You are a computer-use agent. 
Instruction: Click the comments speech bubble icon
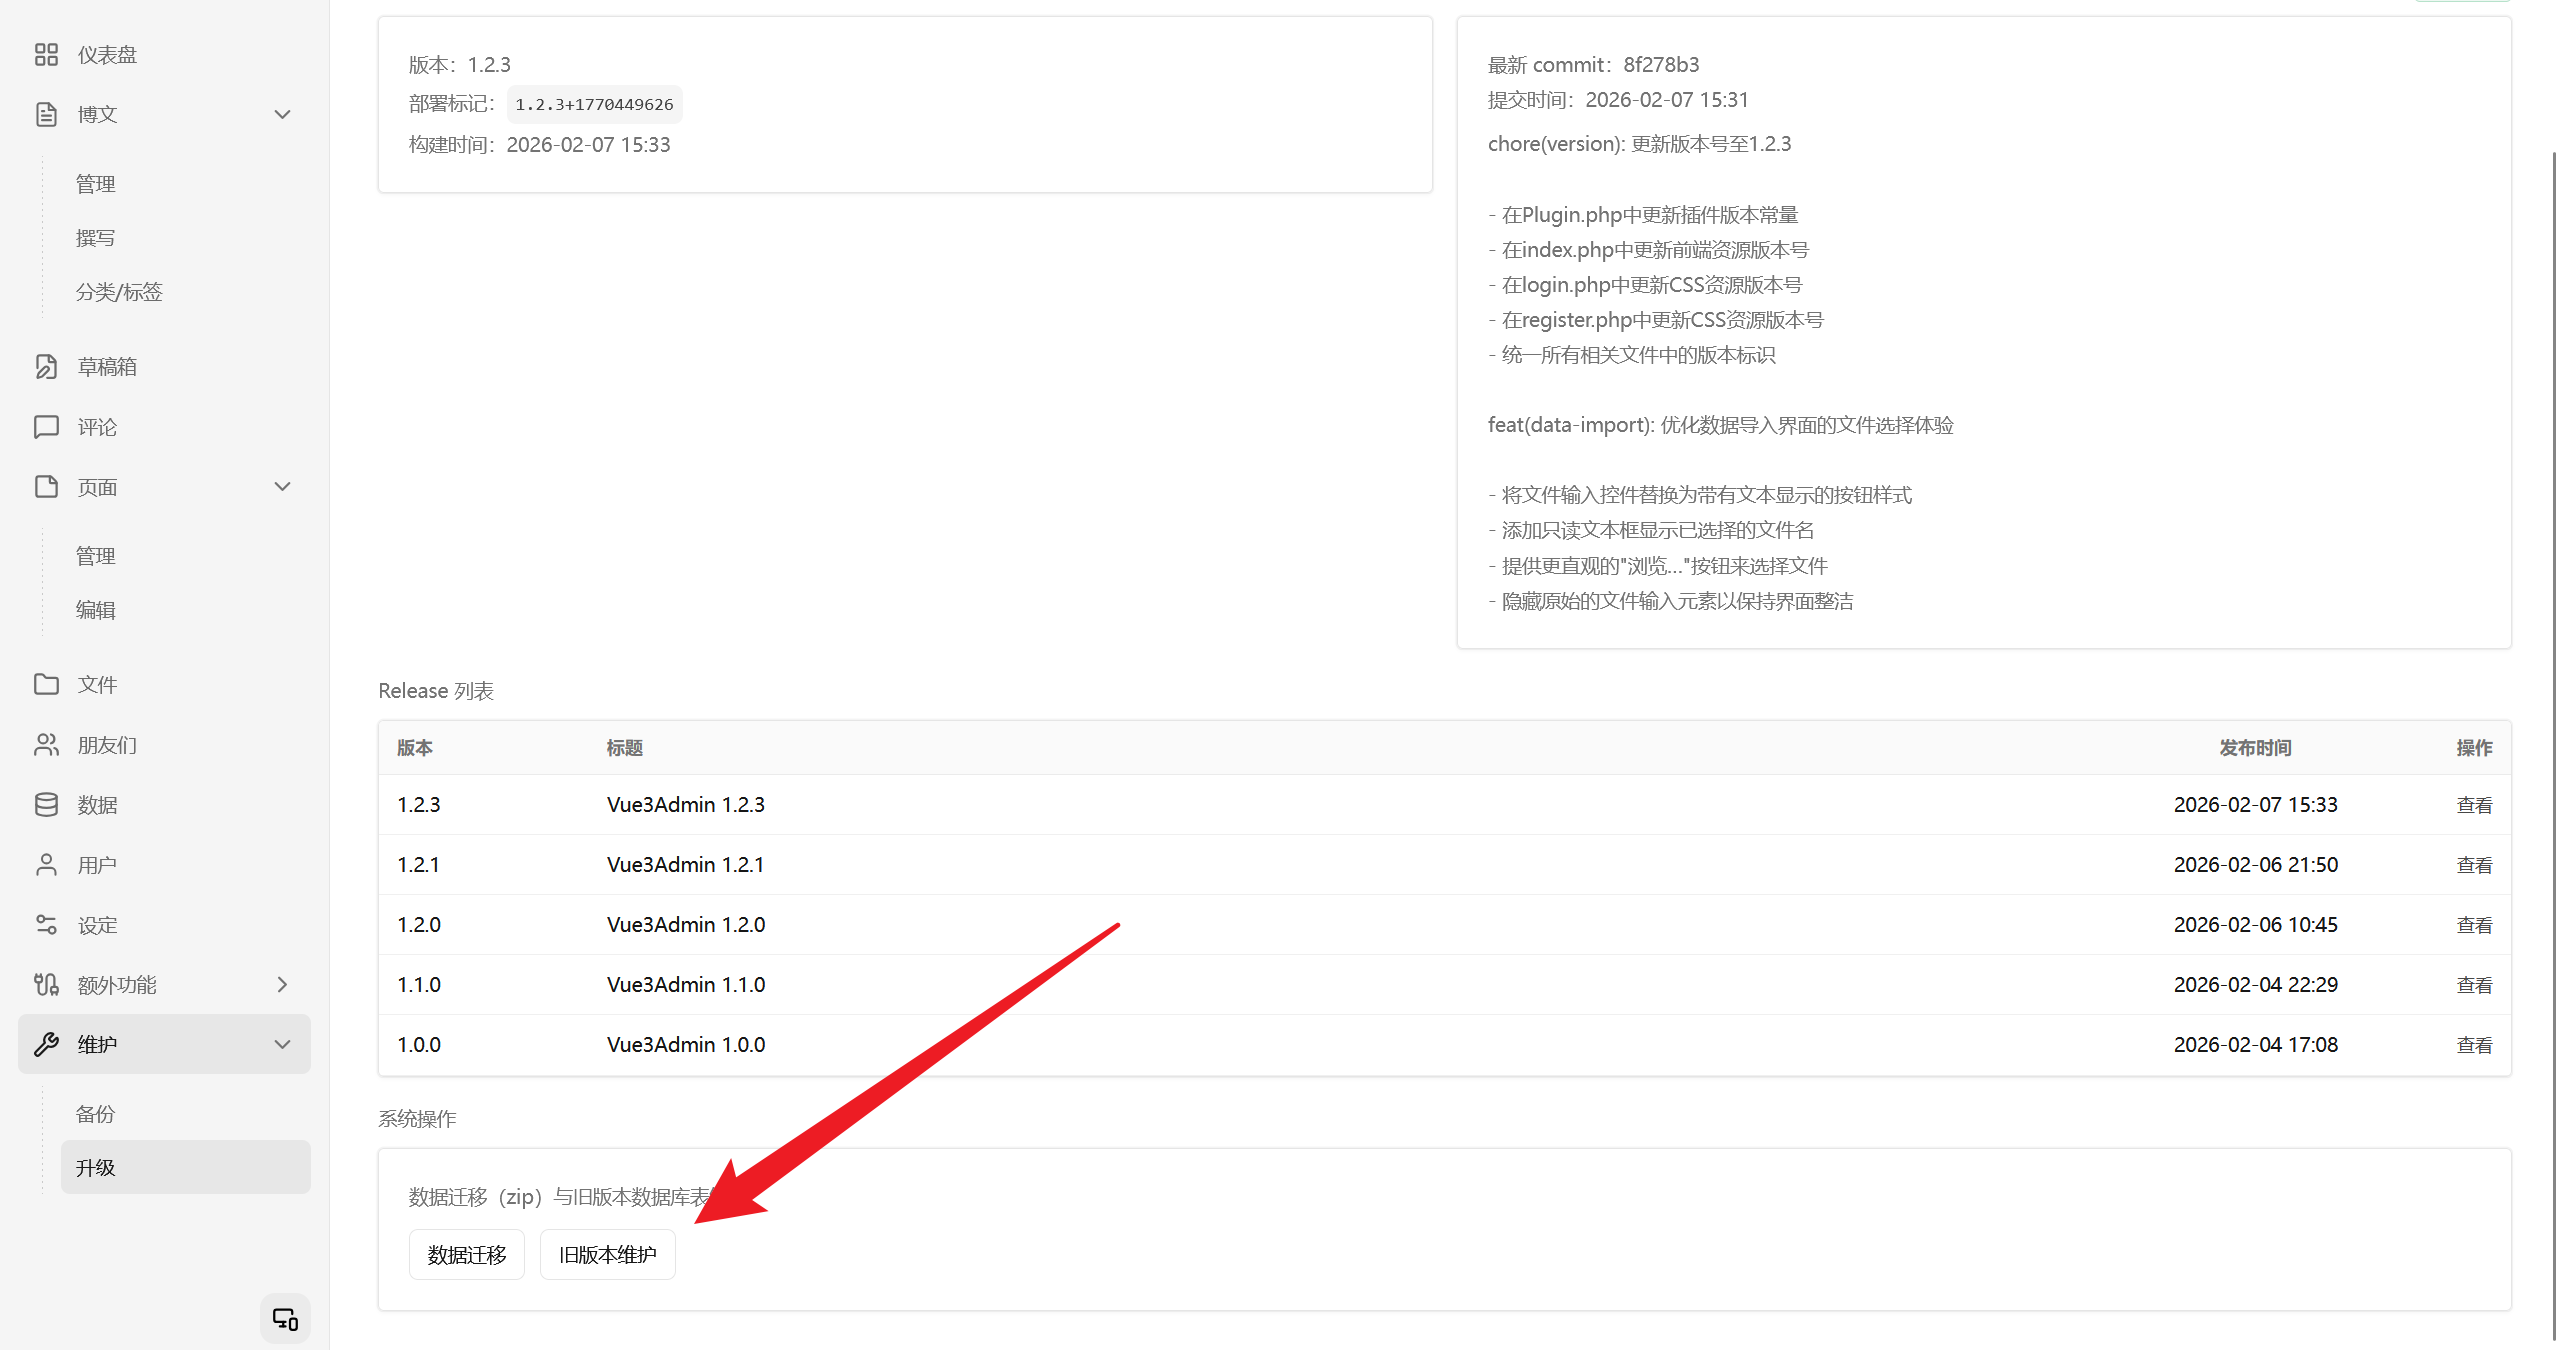point(46,427)
